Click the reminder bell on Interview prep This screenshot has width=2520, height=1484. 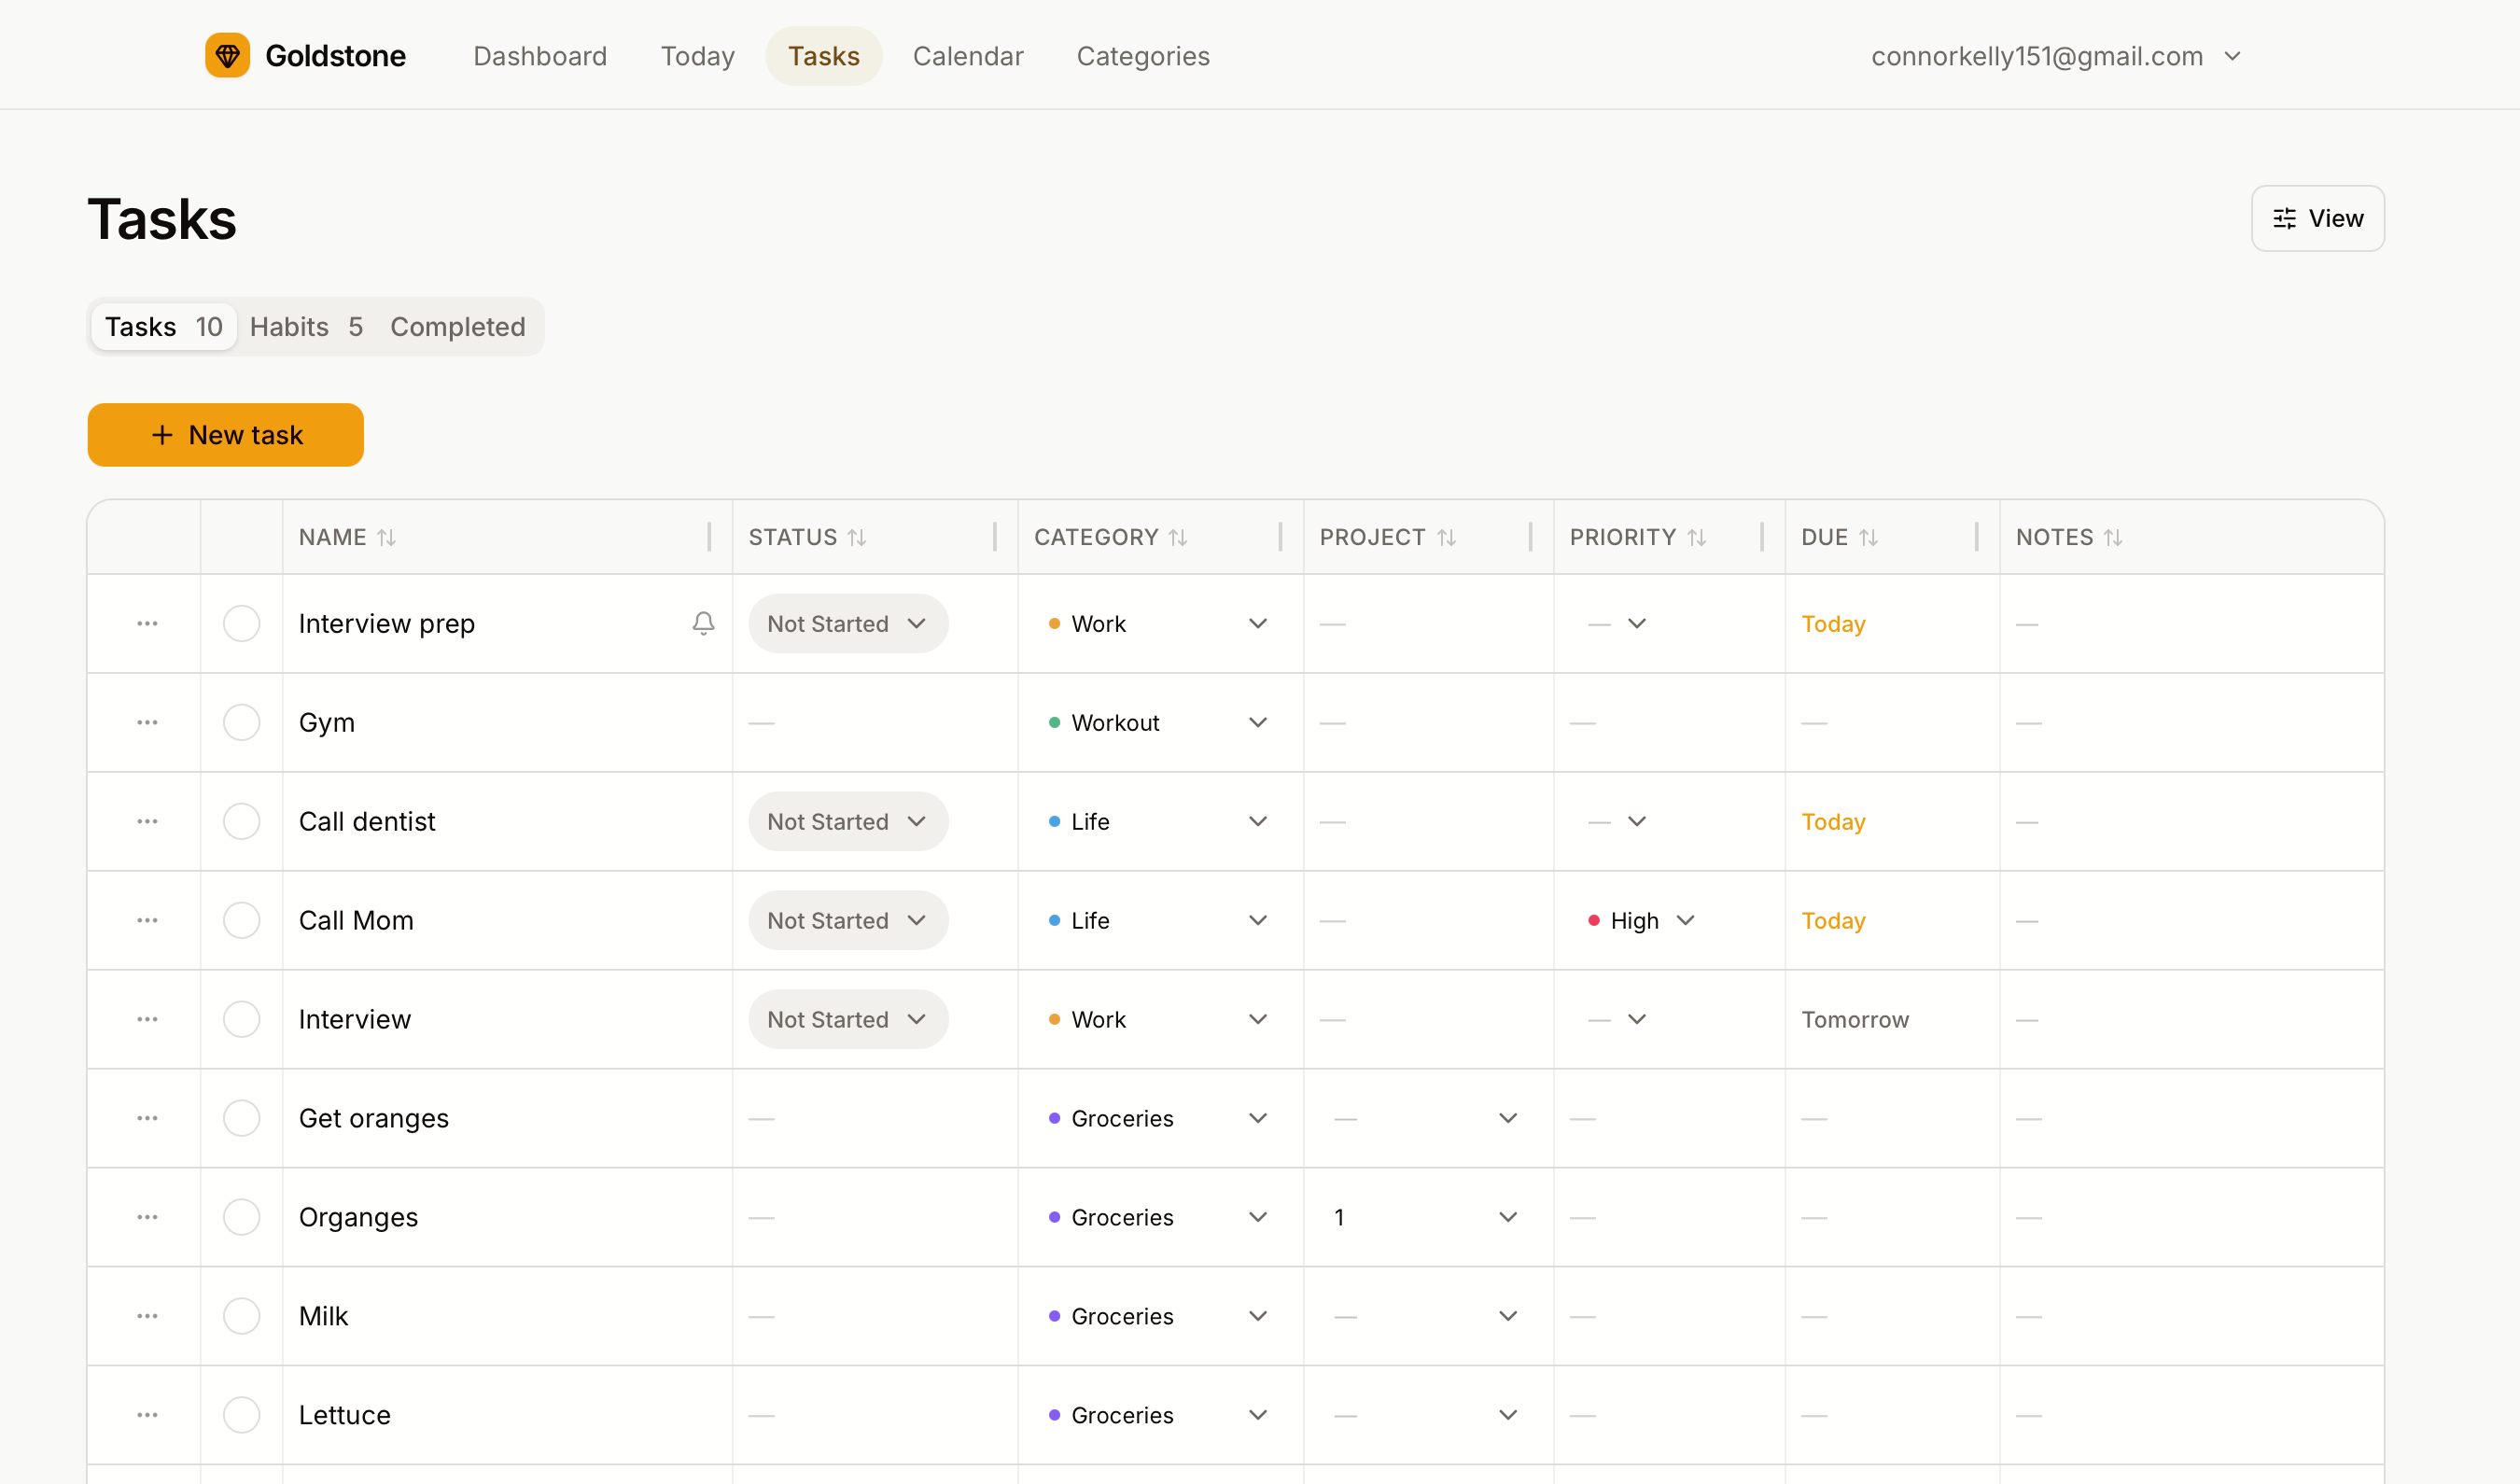point(703,623)
